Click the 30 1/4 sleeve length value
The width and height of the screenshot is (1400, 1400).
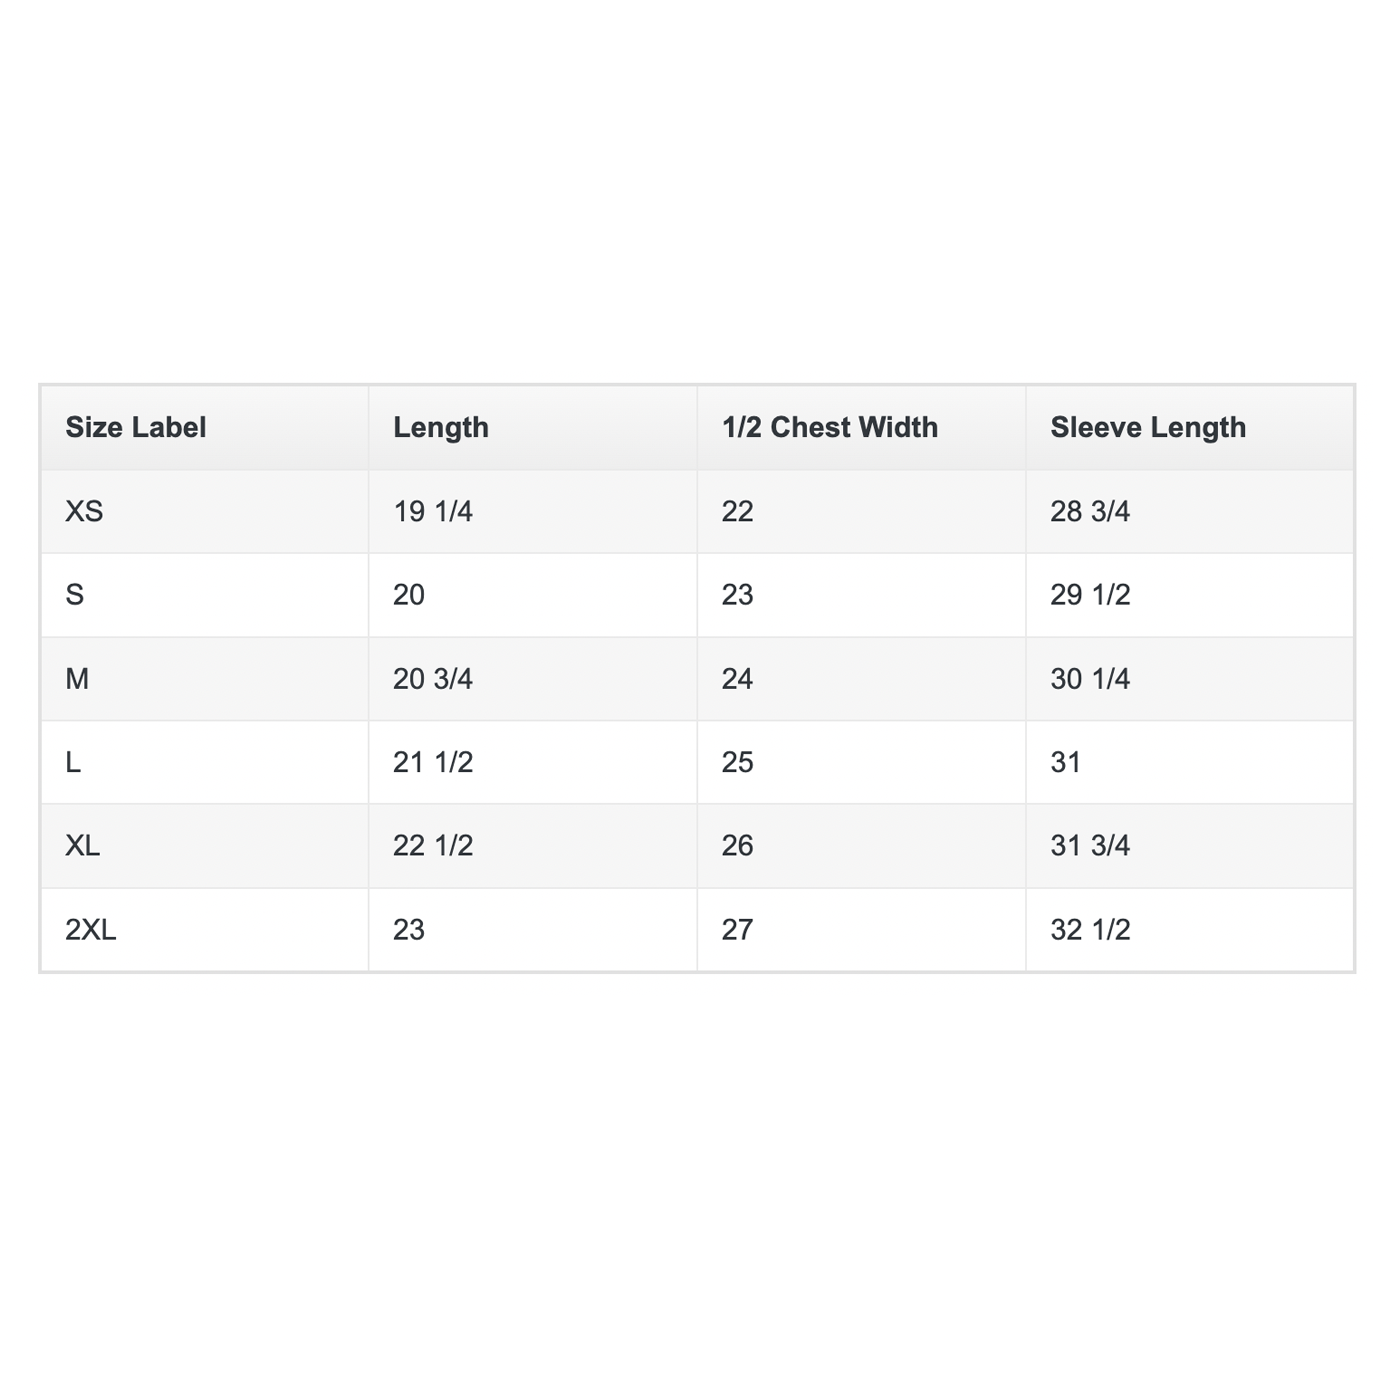click(1090, 679)
